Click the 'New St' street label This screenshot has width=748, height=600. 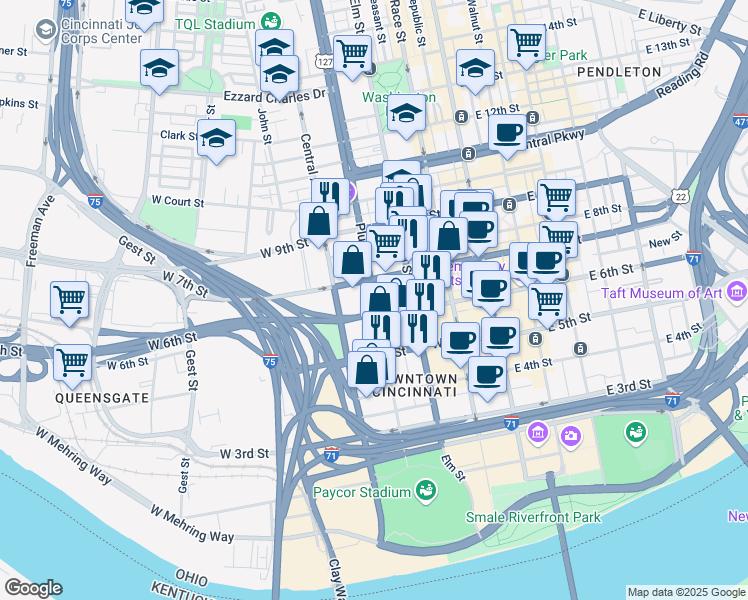pyautogui.click(x=665, y=239)
